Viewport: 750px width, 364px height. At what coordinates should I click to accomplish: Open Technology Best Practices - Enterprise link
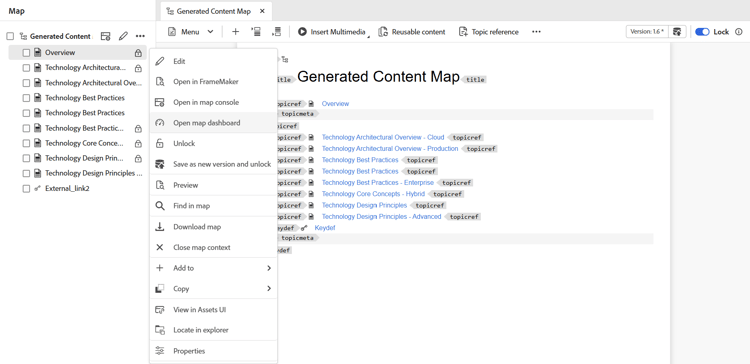(x=377, y=183)
